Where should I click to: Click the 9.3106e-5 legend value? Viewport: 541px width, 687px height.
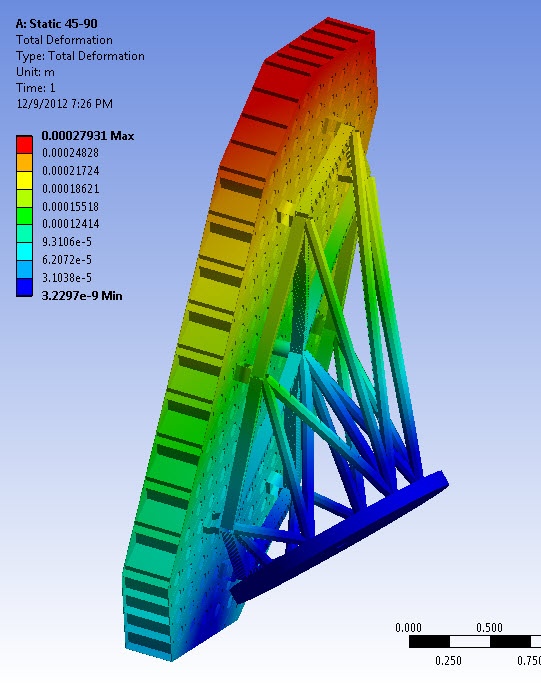pos(67,242)
